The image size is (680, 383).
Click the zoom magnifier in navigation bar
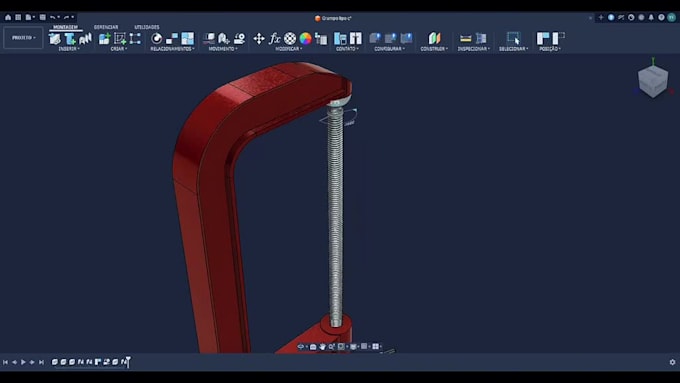pyautogui.click(x=332, y=347)
